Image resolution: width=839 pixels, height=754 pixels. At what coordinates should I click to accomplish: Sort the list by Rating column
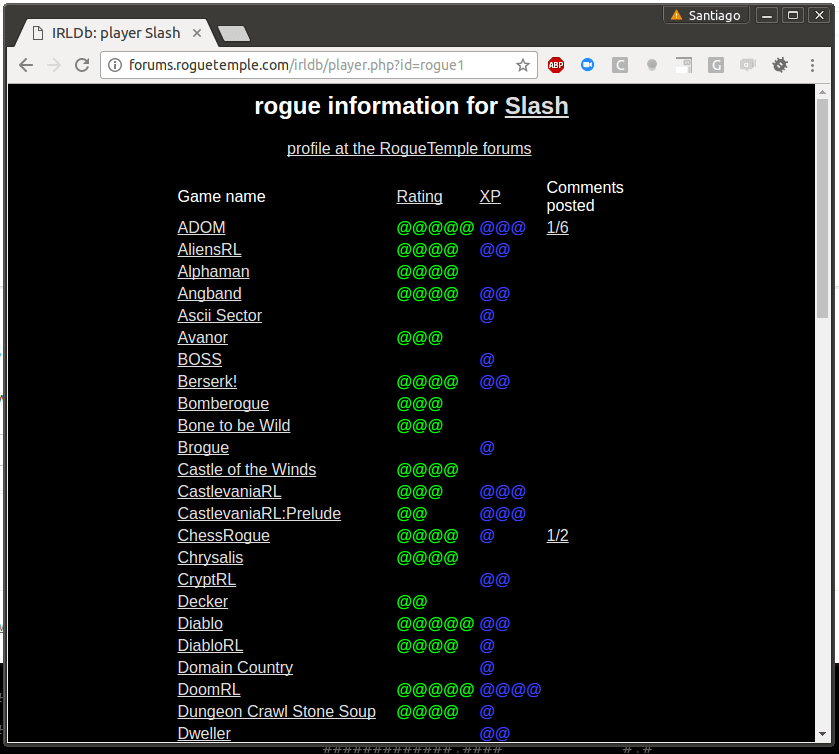pyautogui.click(x=419, y=197)
